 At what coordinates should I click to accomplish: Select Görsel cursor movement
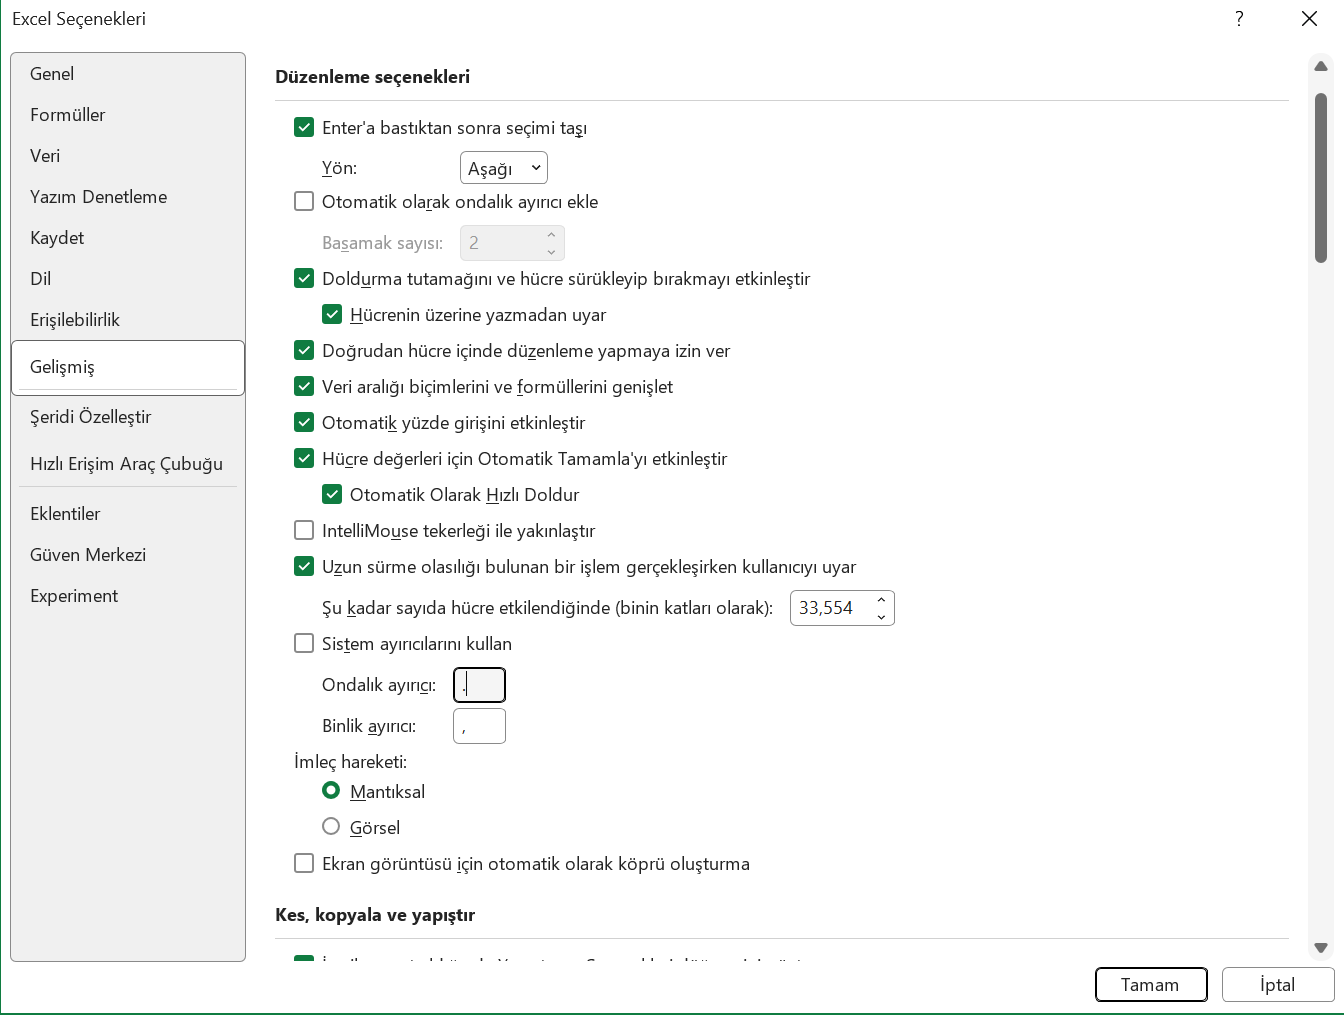331,826
